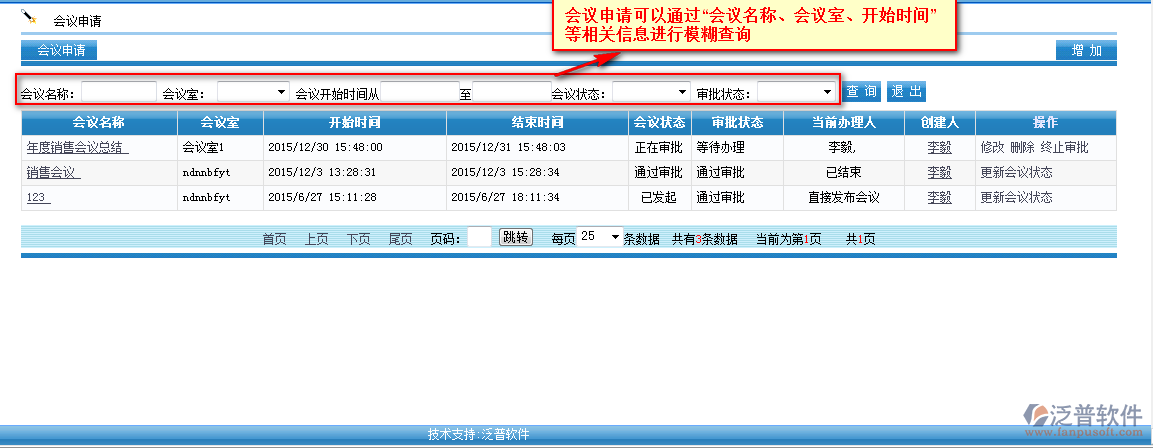Click the 会议开始时间从 start date field

click(x=419, y=92)
